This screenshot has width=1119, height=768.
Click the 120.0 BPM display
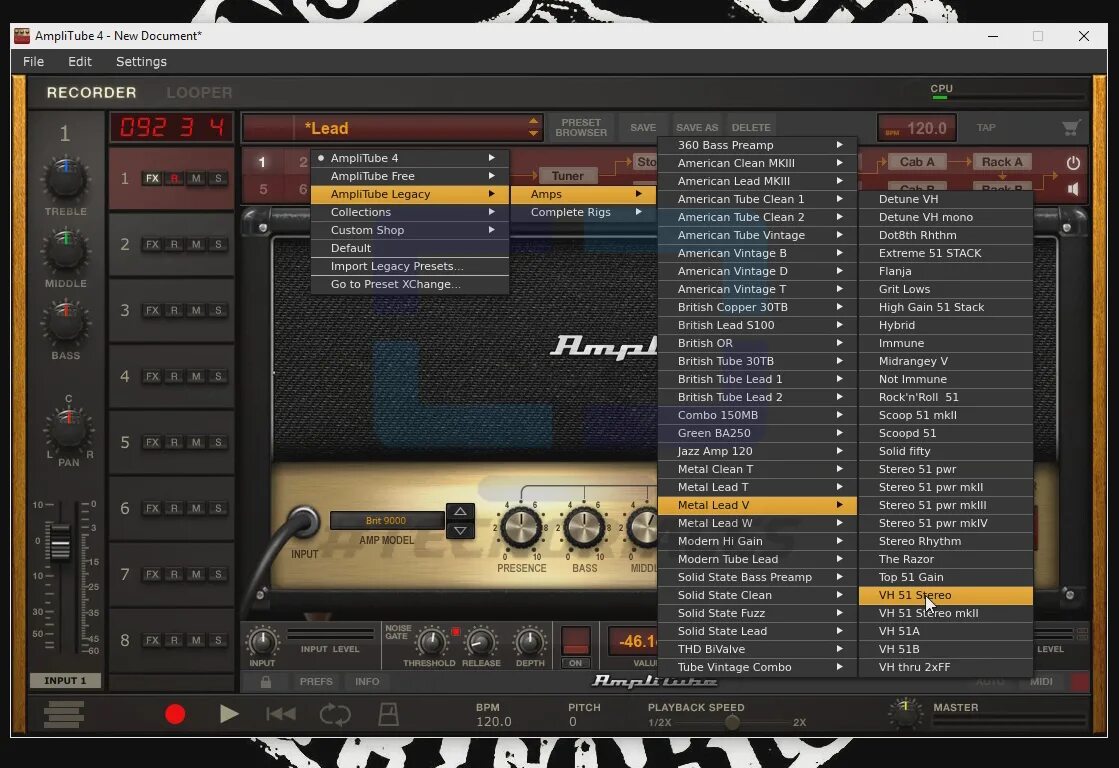point(916,128)
